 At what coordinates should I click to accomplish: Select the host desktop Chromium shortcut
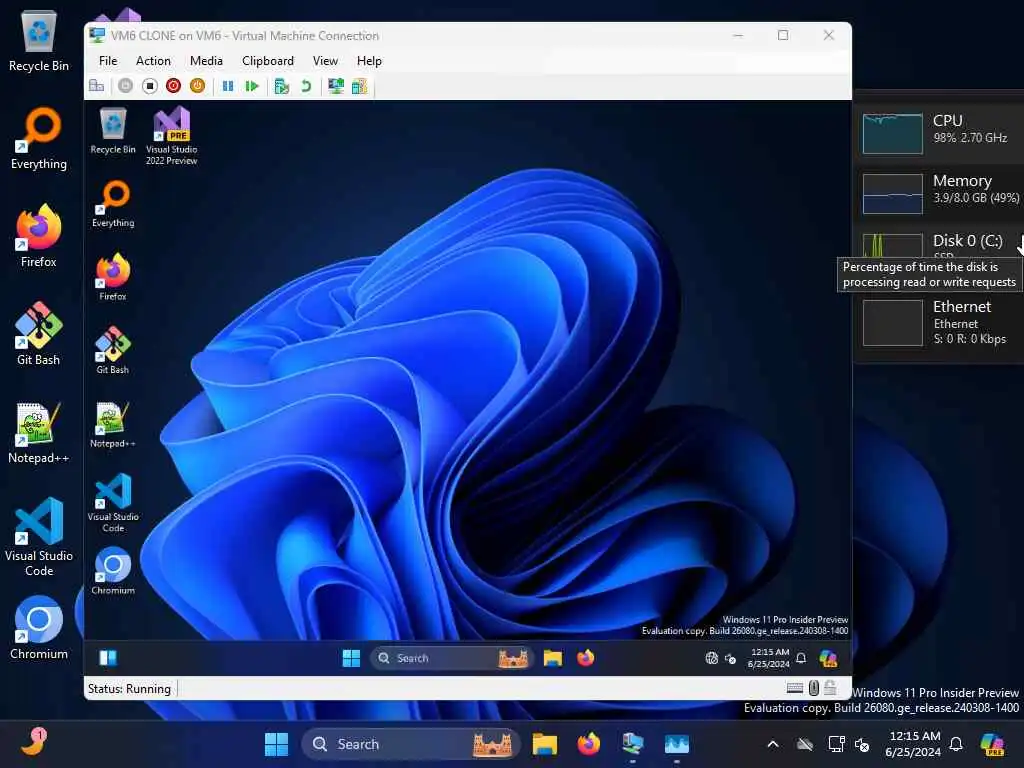[x=39, y=628]
